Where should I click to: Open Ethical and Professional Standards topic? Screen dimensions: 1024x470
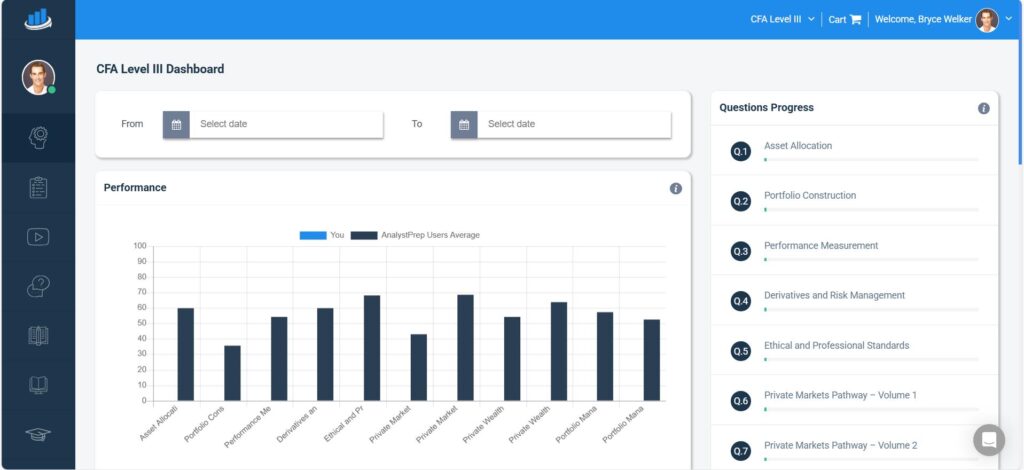[x=837, y=345]
